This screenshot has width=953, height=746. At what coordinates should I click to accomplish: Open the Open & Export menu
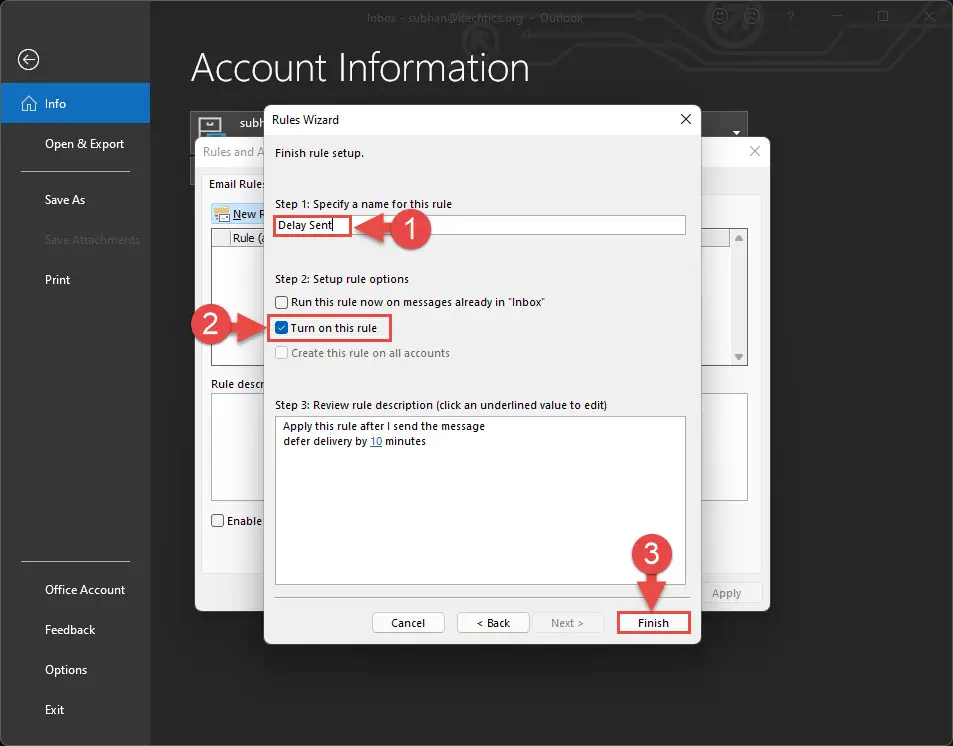(x=84, y=143)
